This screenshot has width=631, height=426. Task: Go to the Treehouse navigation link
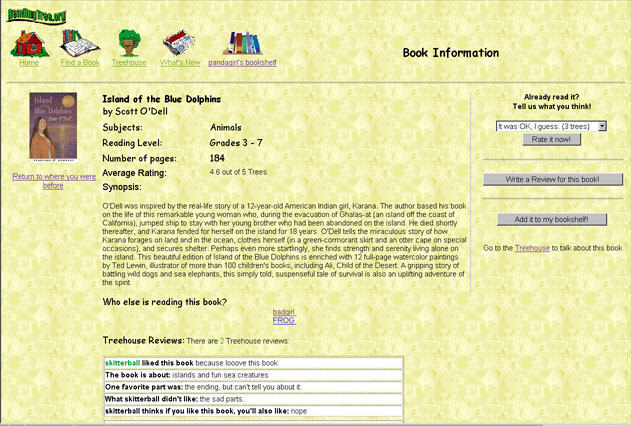(129, 63)
